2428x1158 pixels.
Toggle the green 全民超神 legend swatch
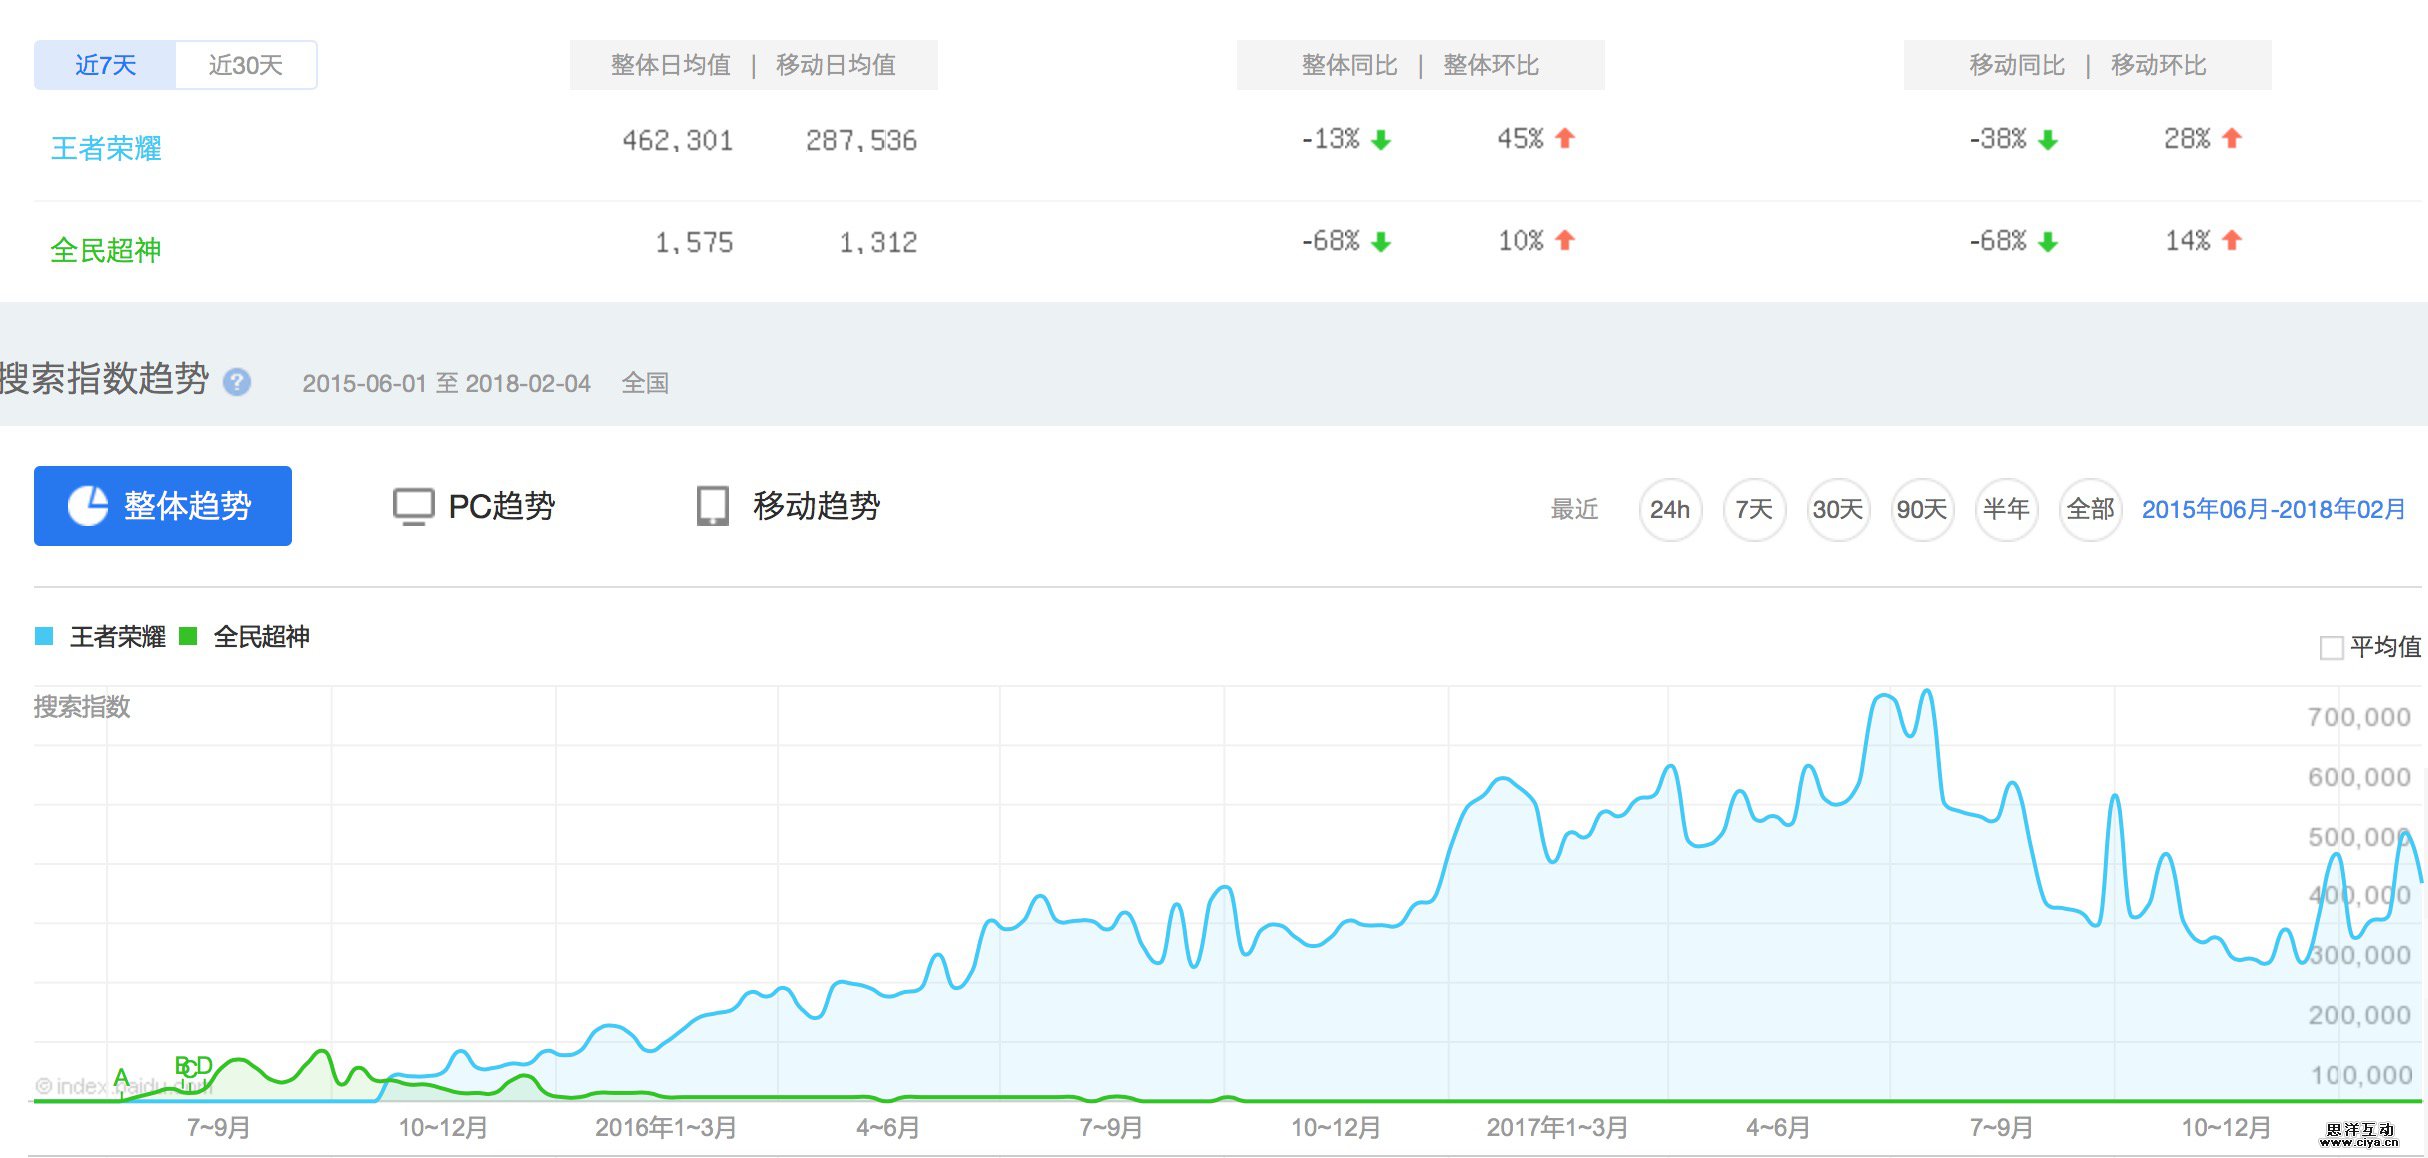pyautogui.click(x=188, y=636)
